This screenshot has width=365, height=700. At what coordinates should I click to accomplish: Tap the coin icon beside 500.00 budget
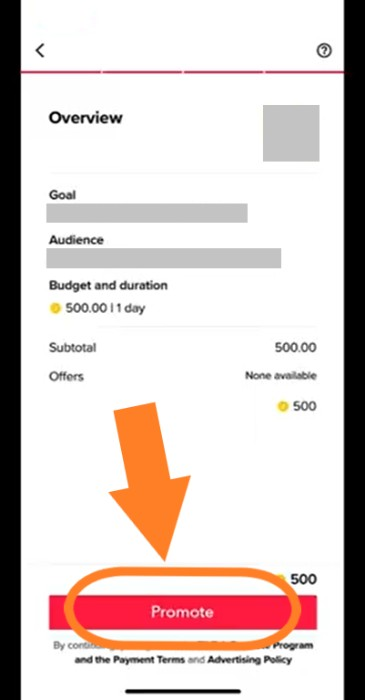(55, 308)
